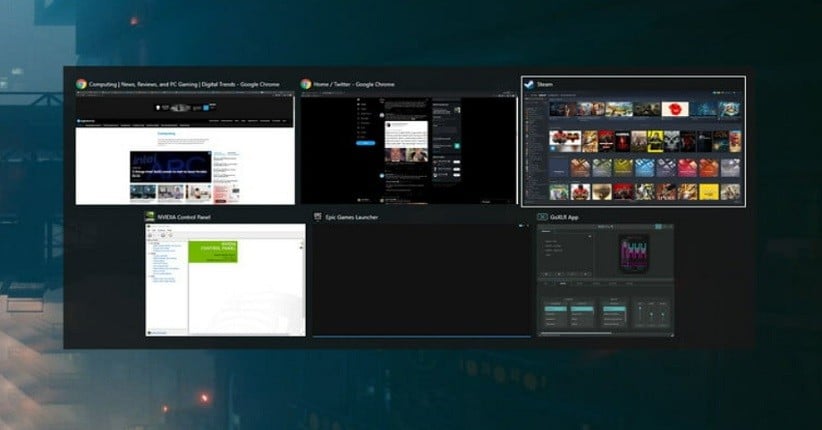Open the NVIDIA Control Panel window thumbnail
The height and width of the screenshot is (430, 822).
click(x=225, y=280)
